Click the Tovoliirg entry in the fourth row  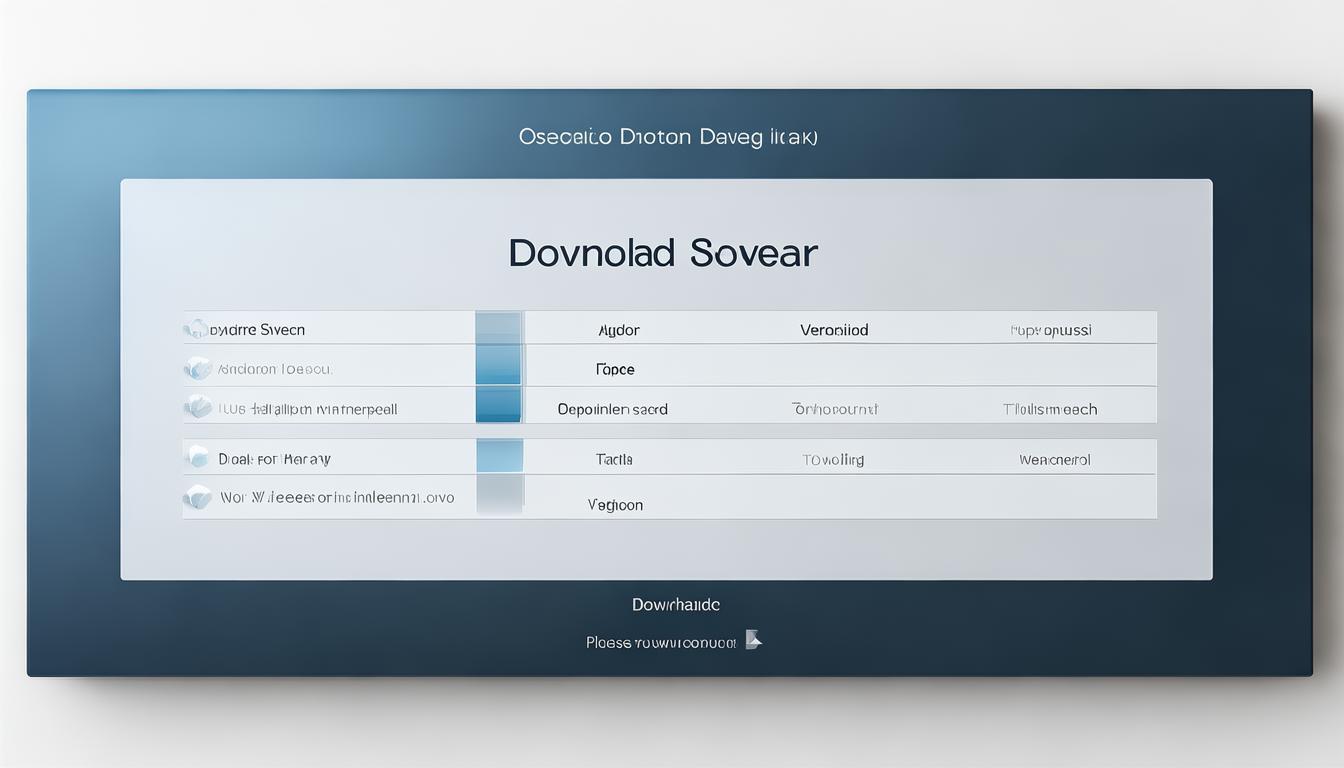click(x=833, y=460)
